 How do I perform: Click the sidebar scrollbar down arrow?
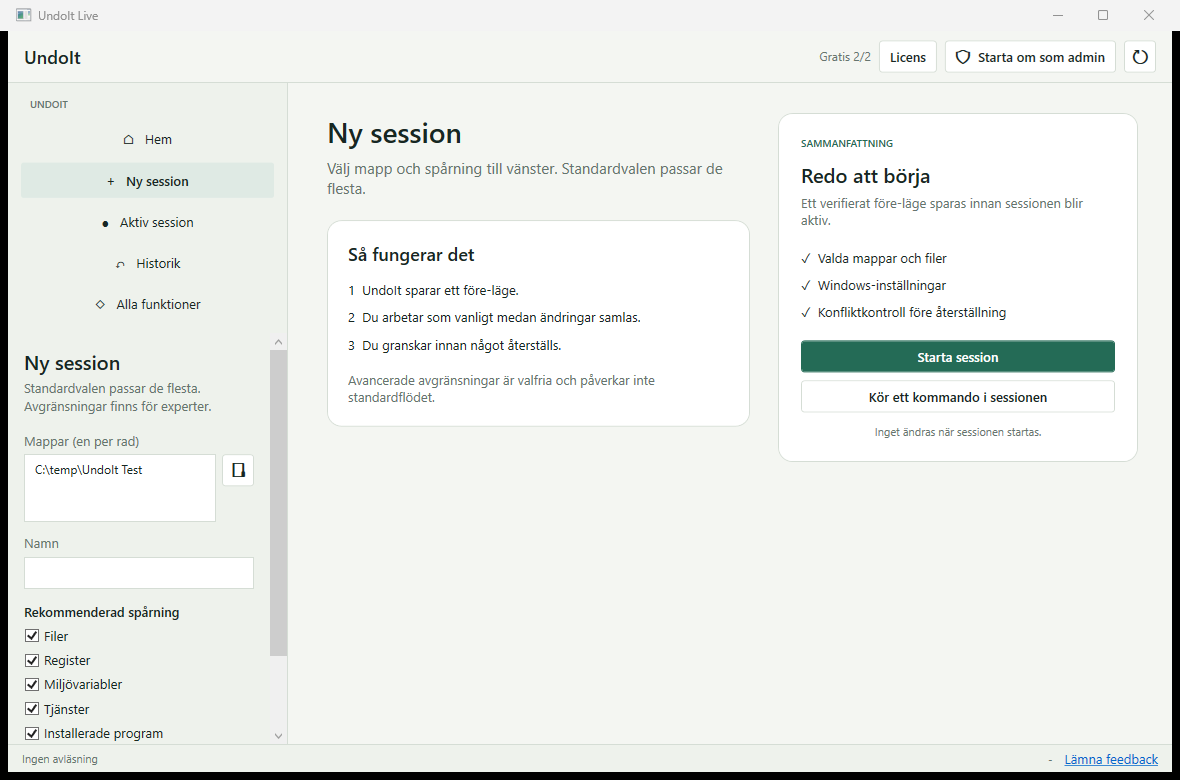[x=278, y=736]
